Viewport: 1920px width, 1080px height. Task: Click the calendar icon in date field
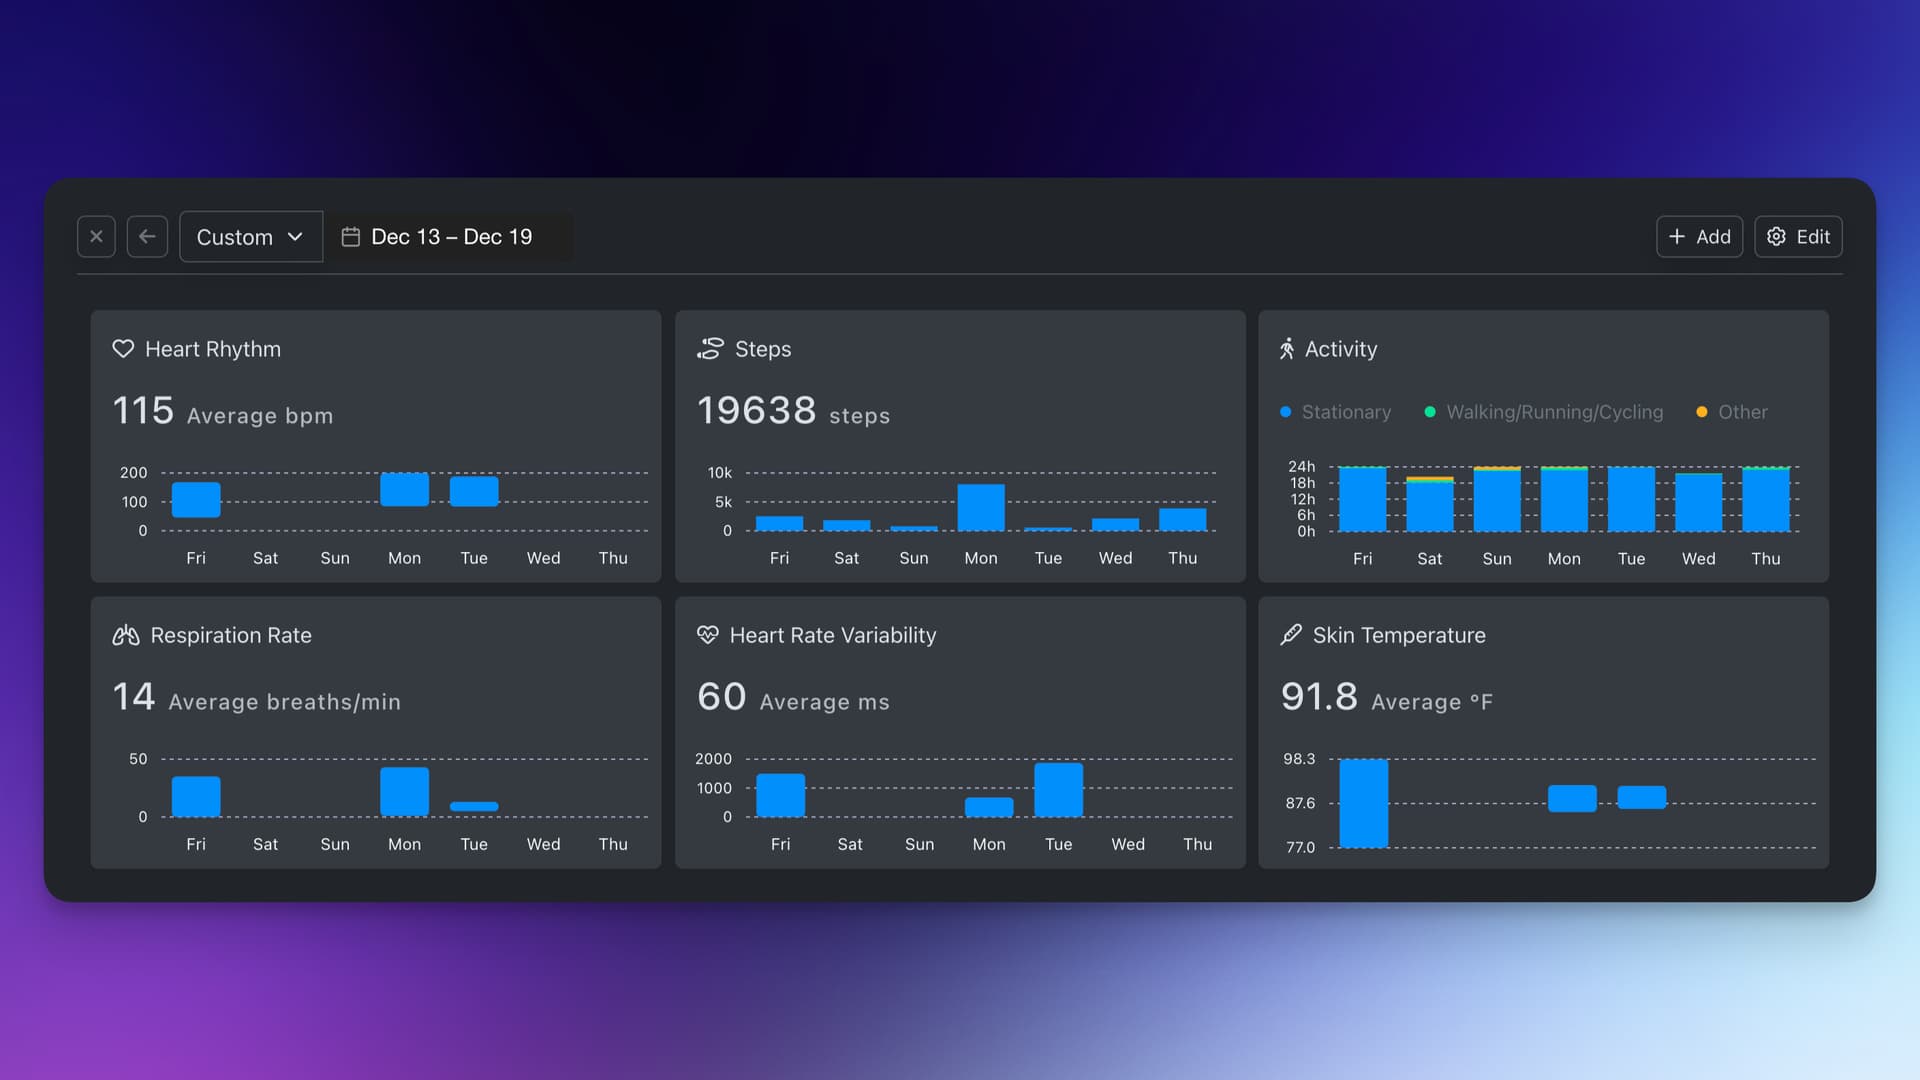click(x=351, y=237)
